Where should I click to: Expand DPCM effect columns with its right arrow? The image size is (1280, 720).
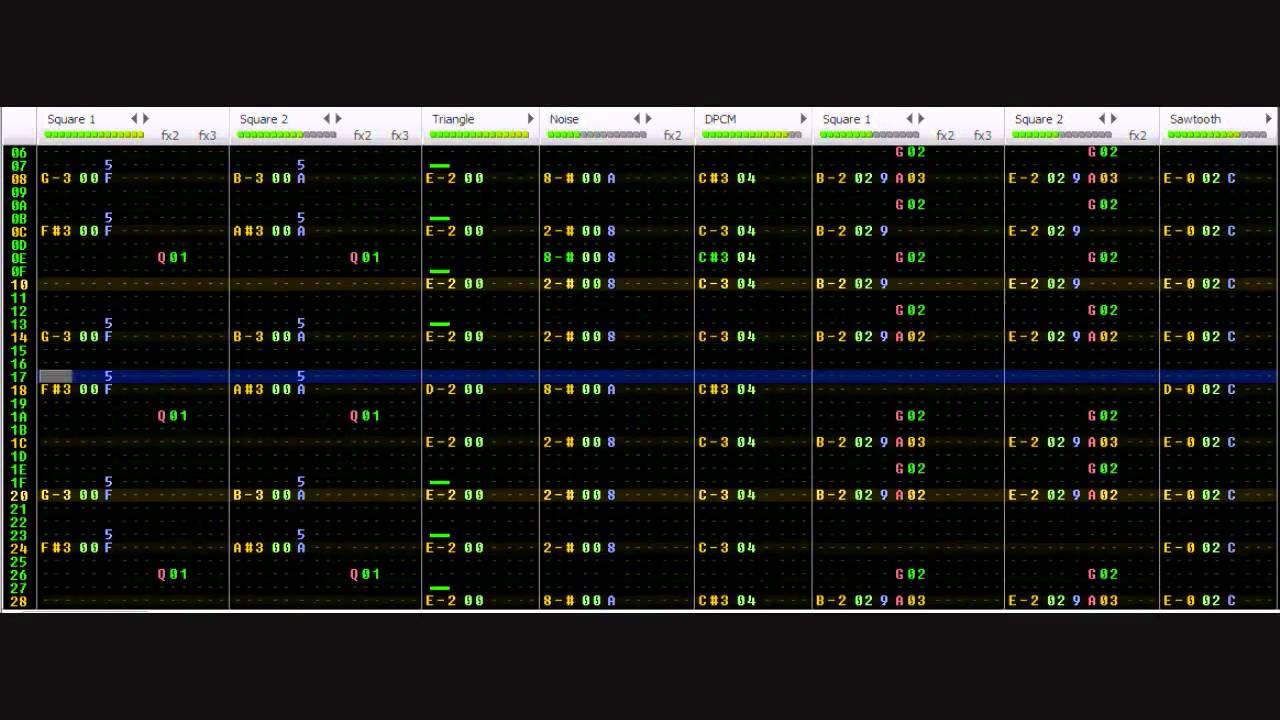pos(803,119)
